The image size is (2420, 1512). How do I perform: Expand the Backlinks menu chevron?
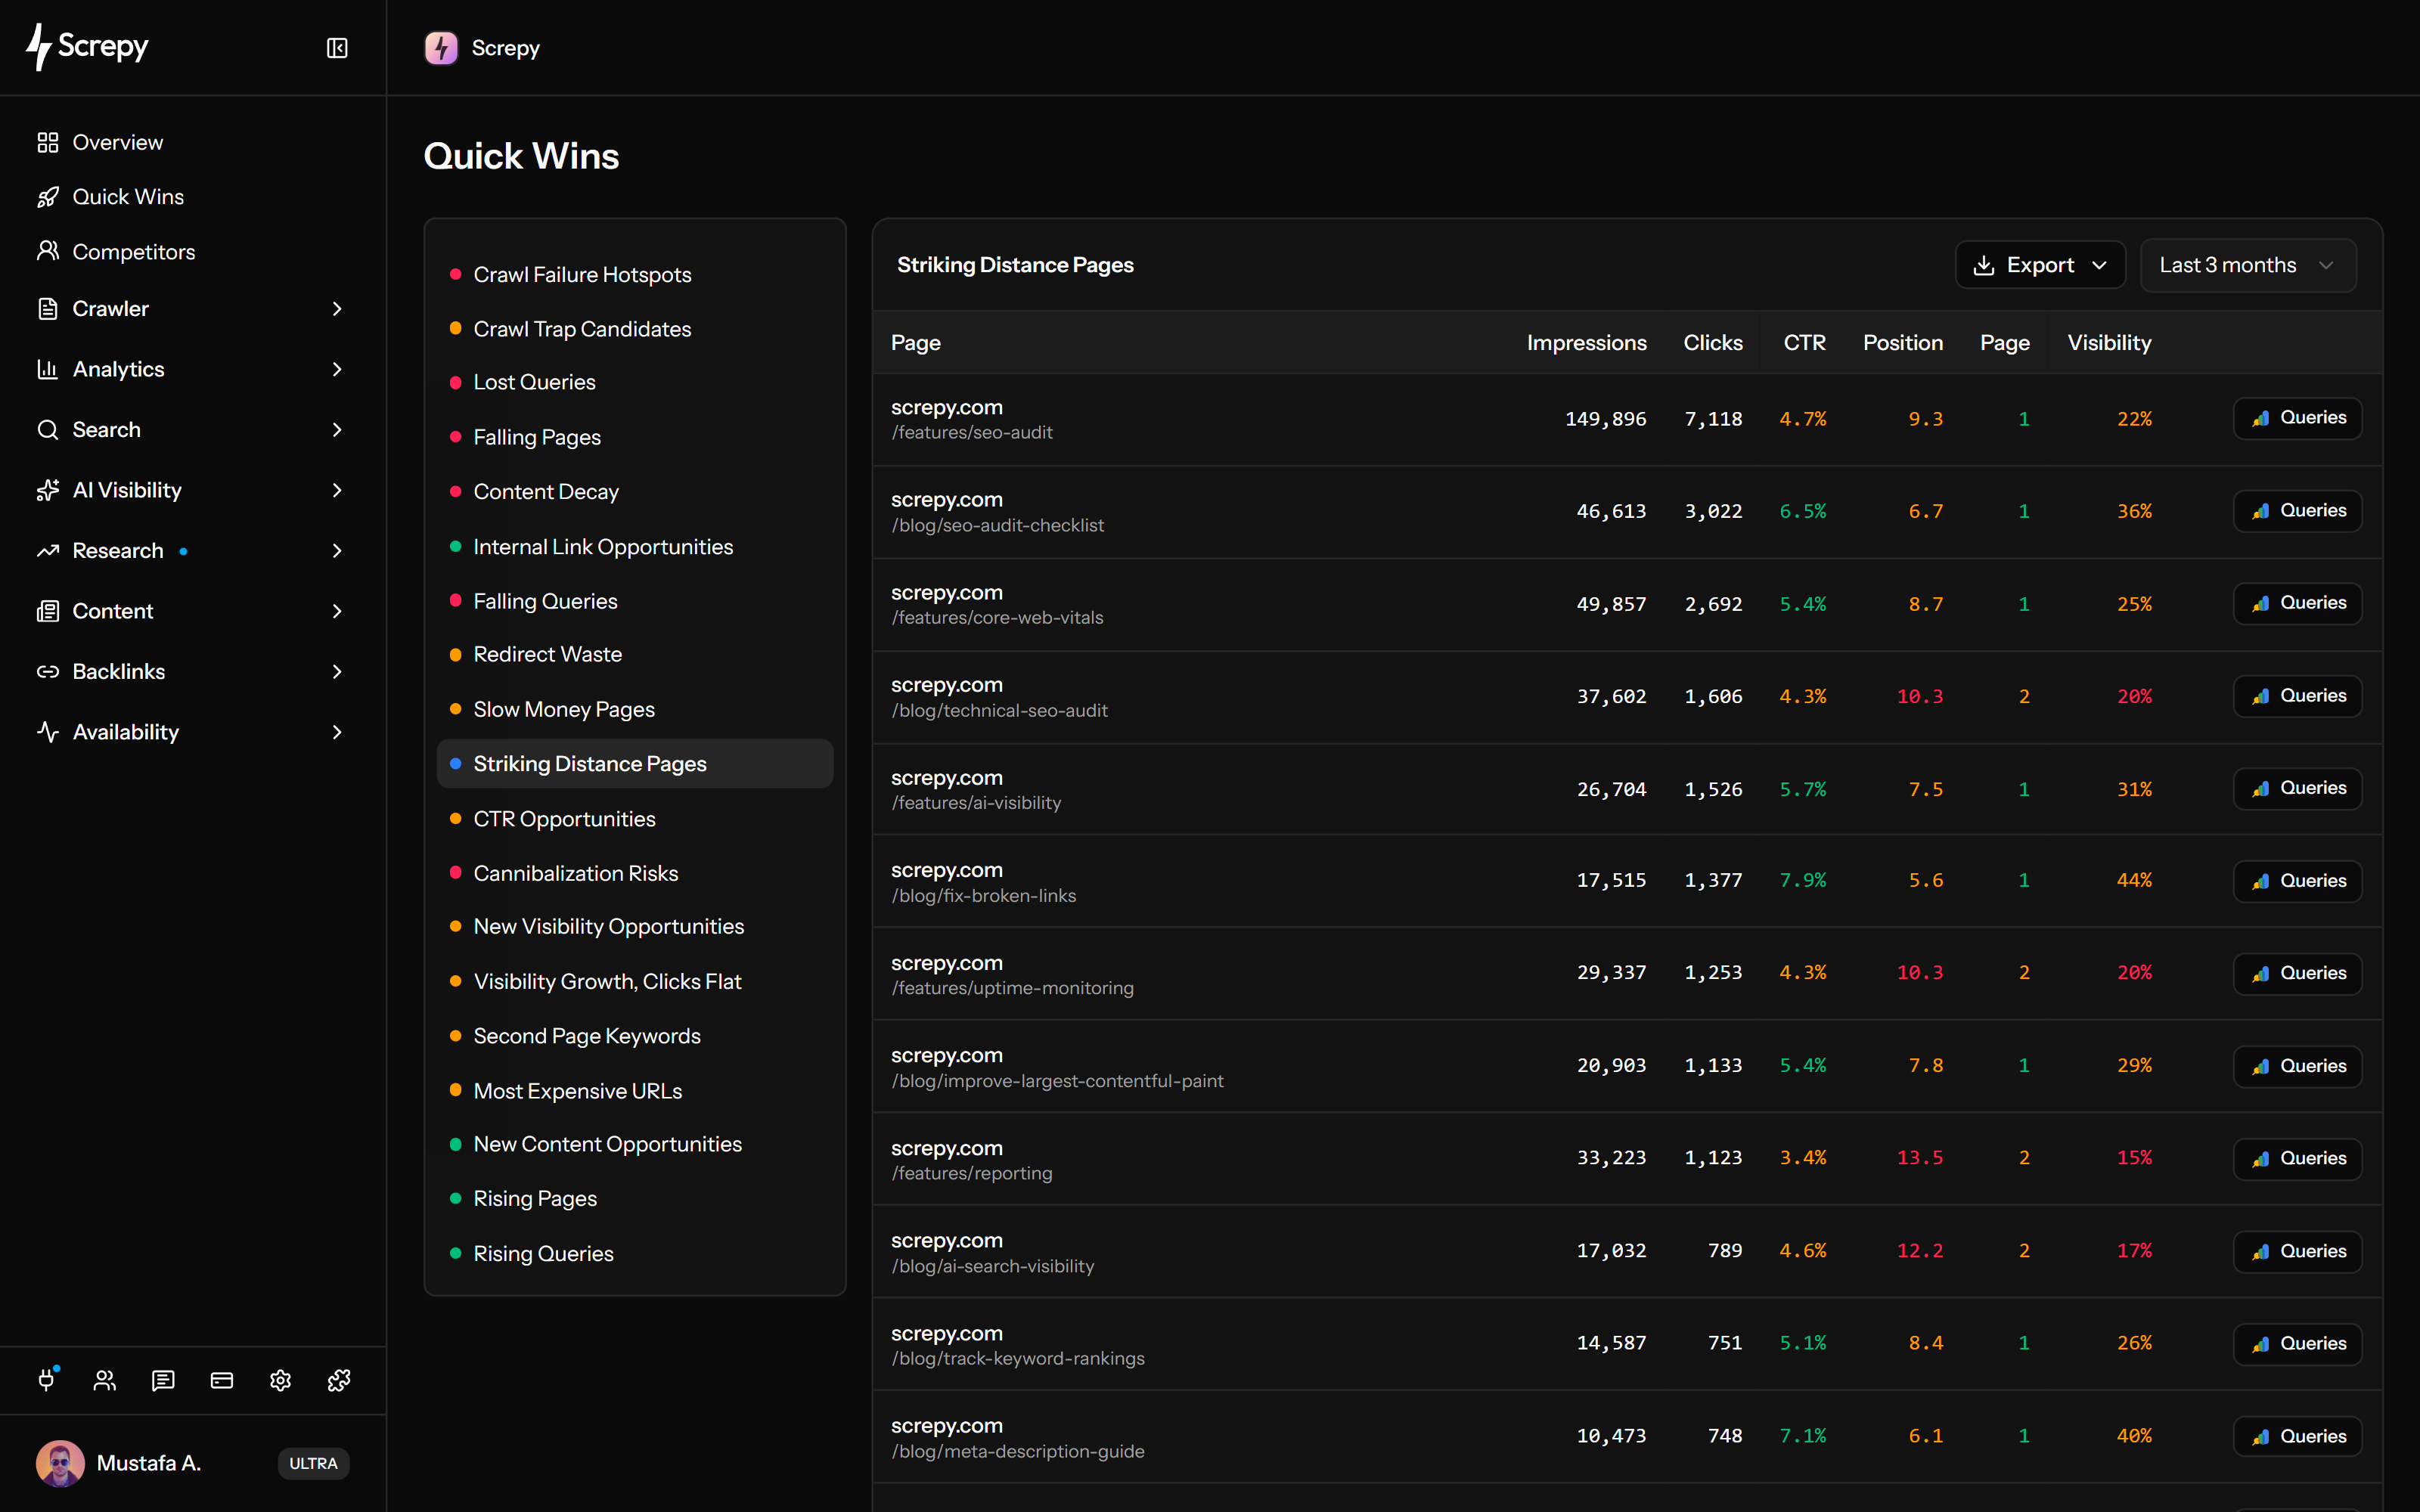click(337, 672)
